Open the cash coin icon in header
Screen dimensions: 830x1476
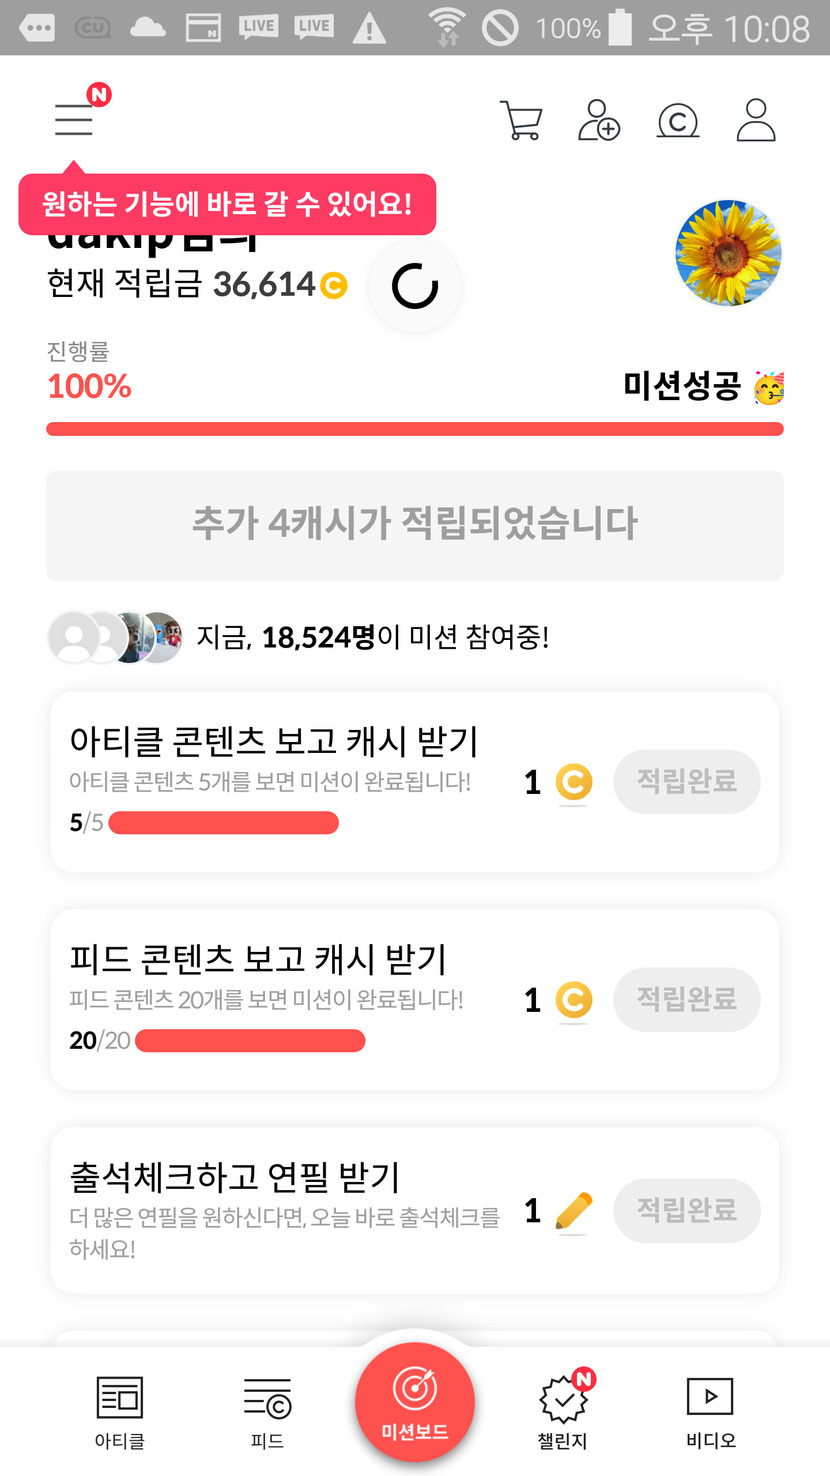coord(677,121)
